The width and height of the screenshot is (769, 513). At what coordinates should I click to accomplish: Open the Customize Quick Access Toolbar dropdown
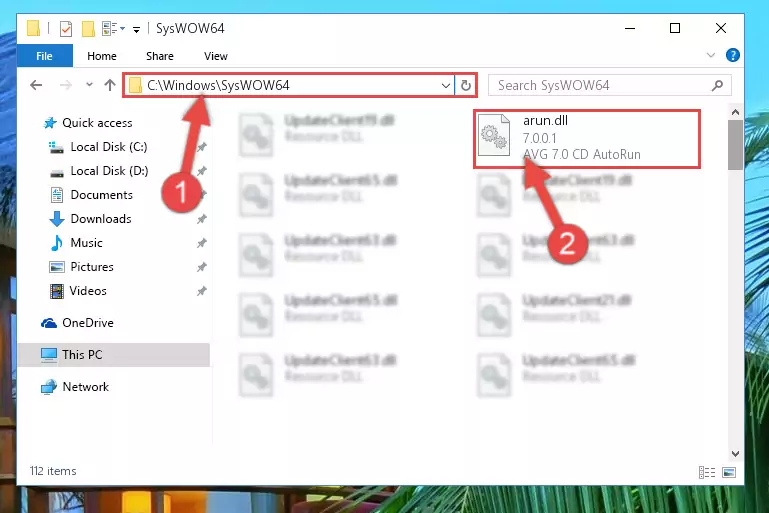[x=136, y=29]
